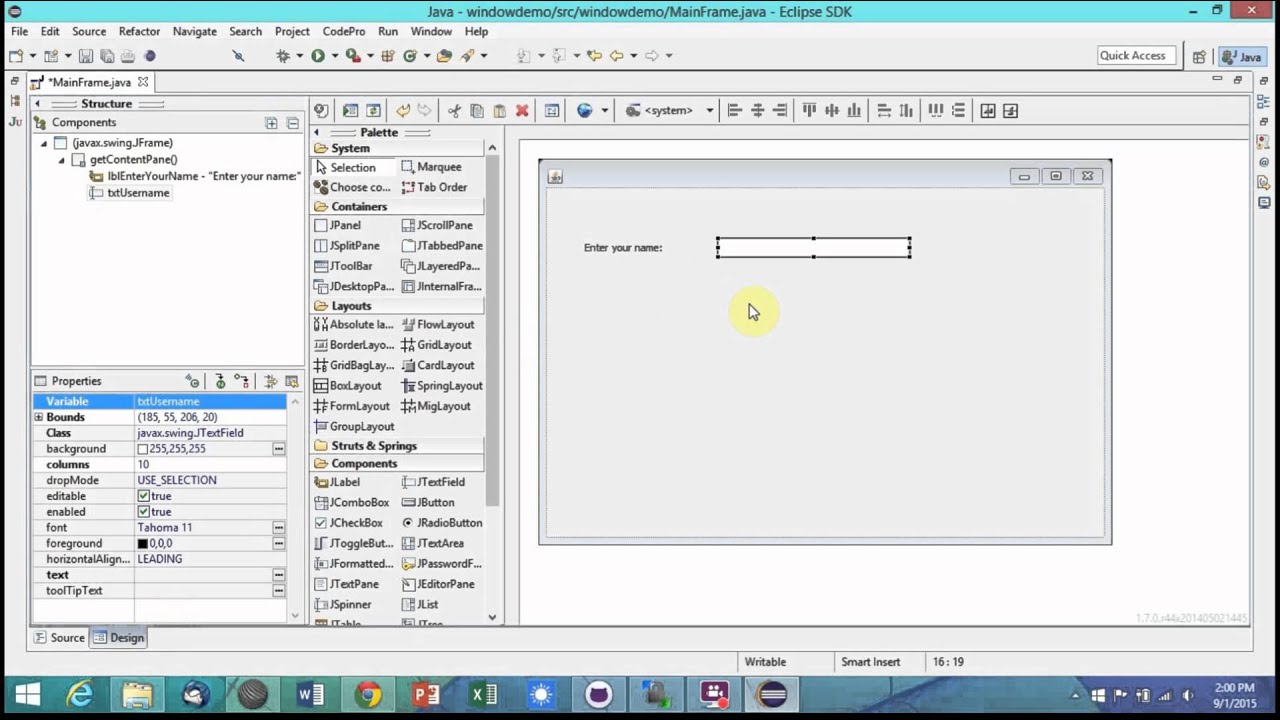Click Expand All icon in Components panel
This screenshot has width=1280, height=720.
coord(271,123)
